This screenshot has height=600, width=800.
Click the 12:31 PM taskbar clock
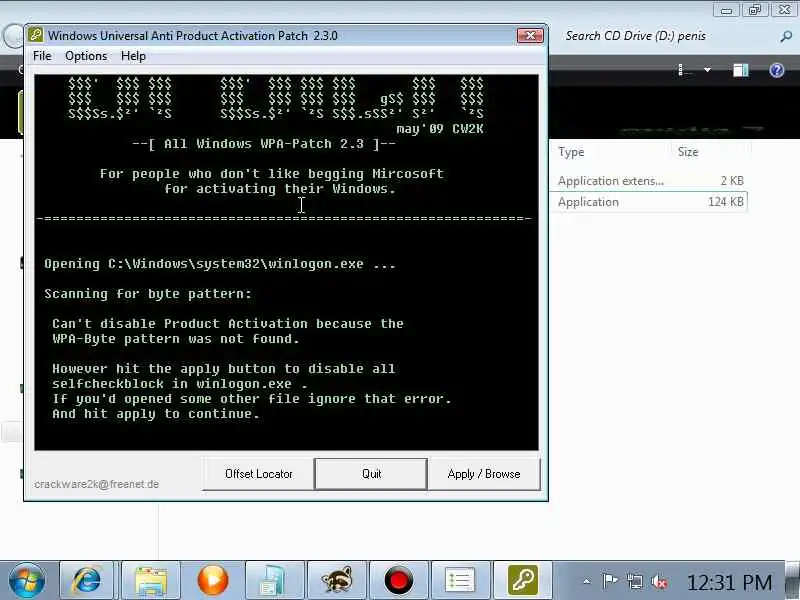coord(730,582)
